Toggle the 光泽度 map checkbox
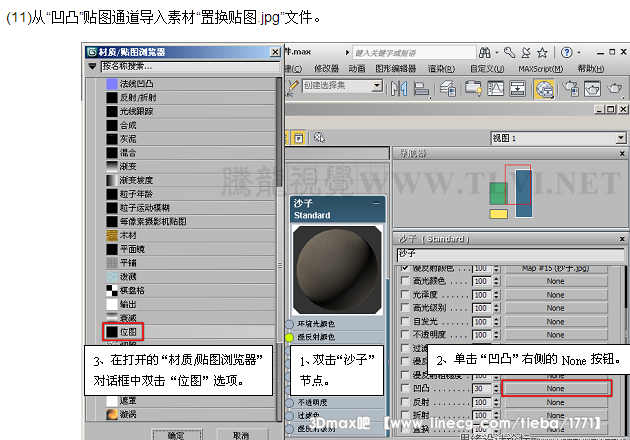This screenshot has height=440, width=630. [405, 294]
